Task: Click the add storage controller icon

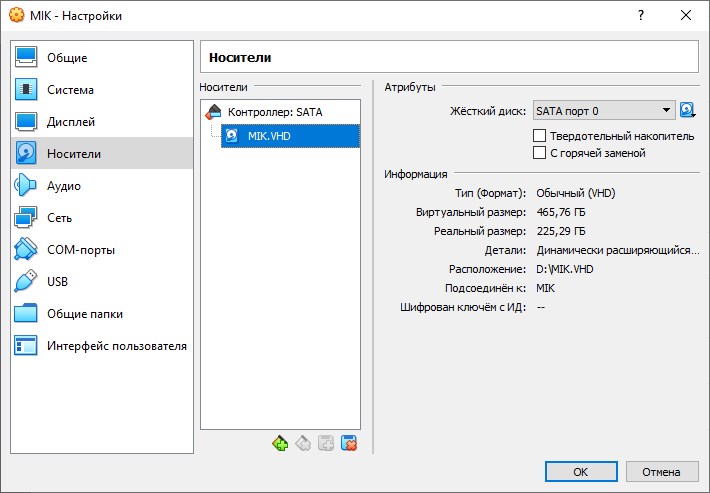Action: (280, 443)
